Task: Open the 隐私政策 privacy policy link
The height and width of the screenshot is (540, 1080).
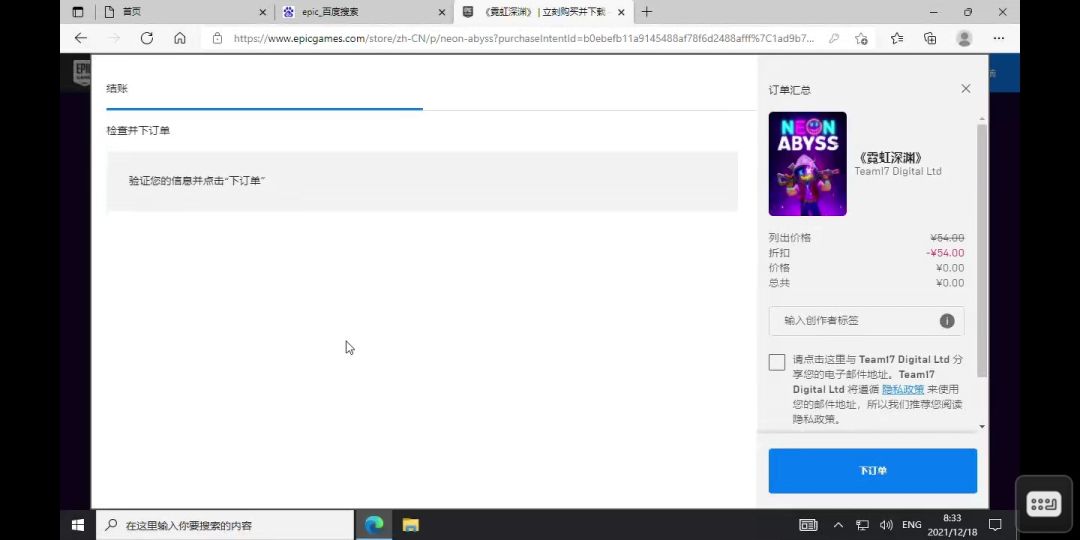Action: [x=903, y=389]
